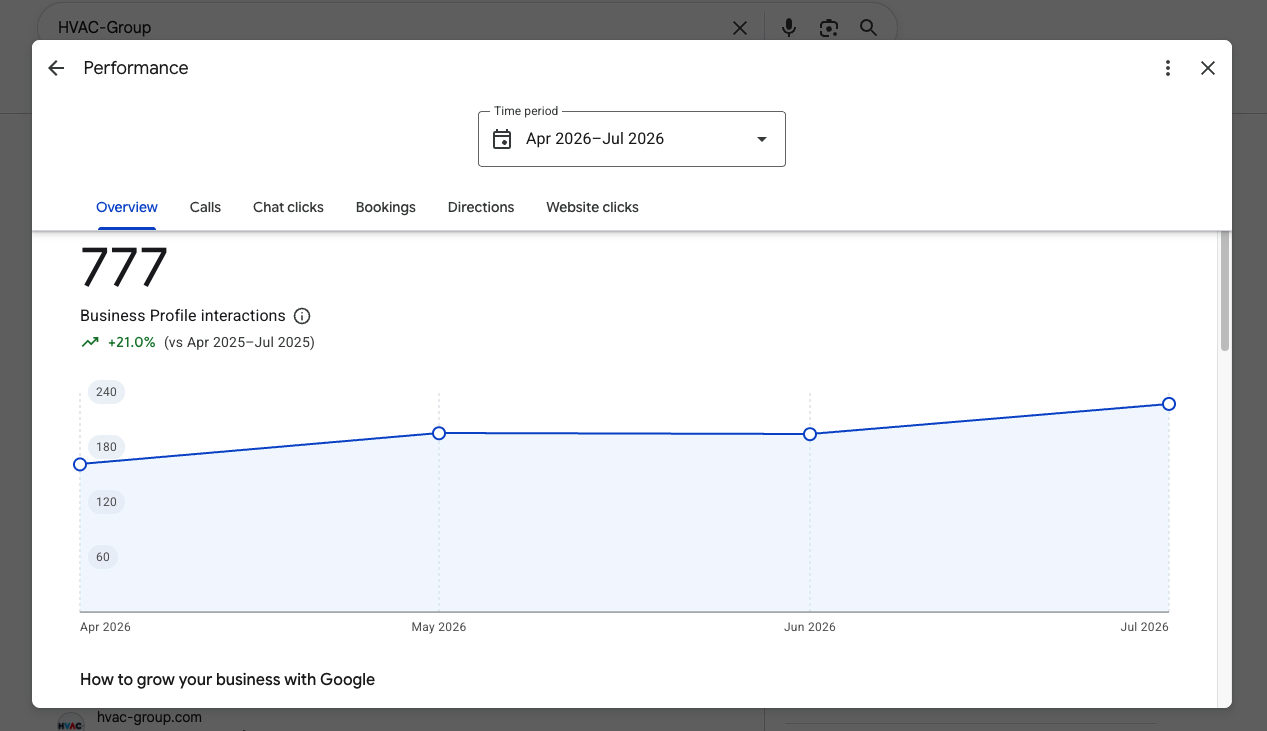Close the Performance dialog
Screen dimensions: 1267x731
1208,68
